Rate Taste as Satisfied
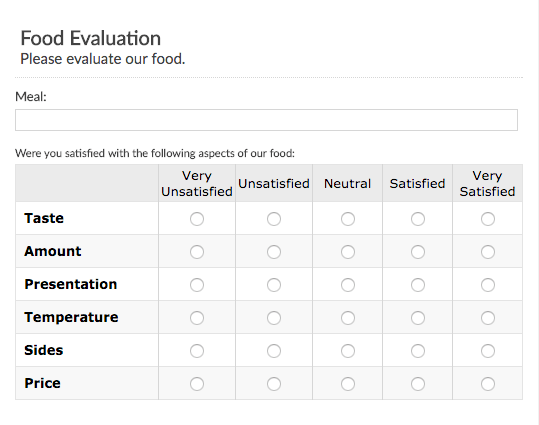This screenshot has width=539, height=425. click(x=418, y=219)
